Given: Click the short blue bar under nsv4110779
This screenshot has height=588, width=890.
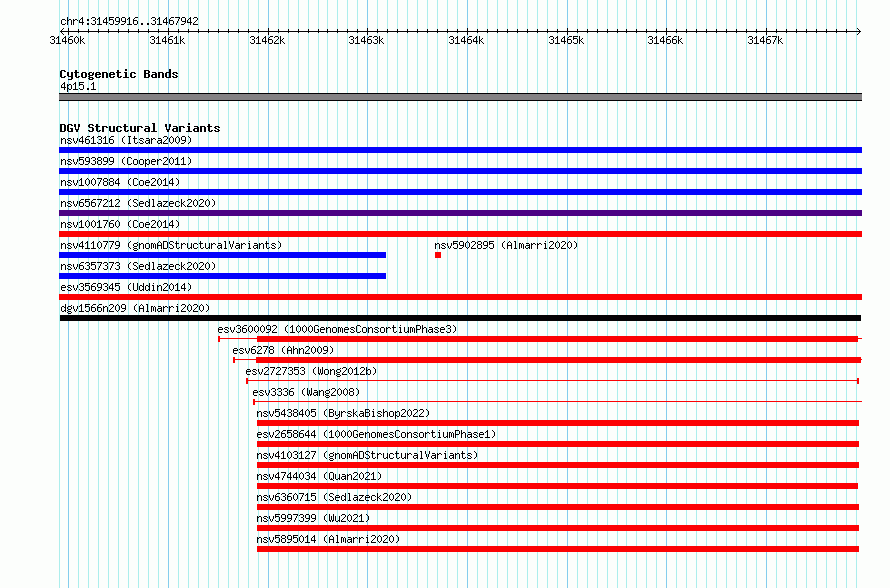Looking at the screenshot, I should [222, 255].
